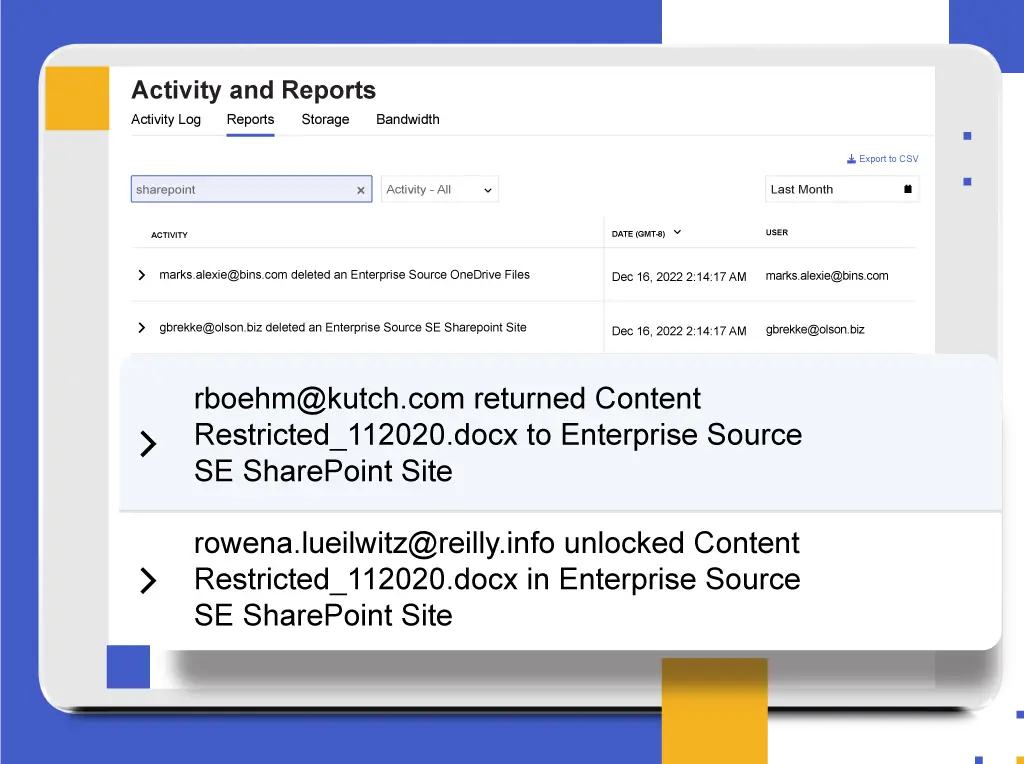Expand the rboehm@kutch.com returned Content row

tap(148, 443)
